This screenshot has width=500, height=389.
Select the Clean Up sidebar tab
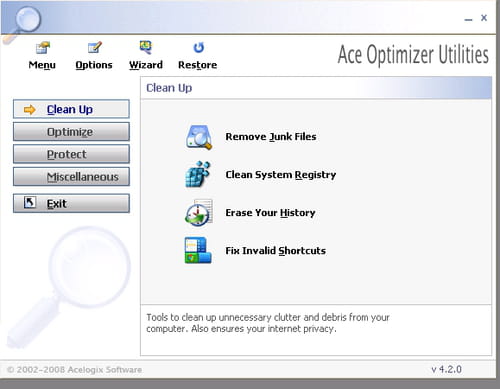click(71, 109)
